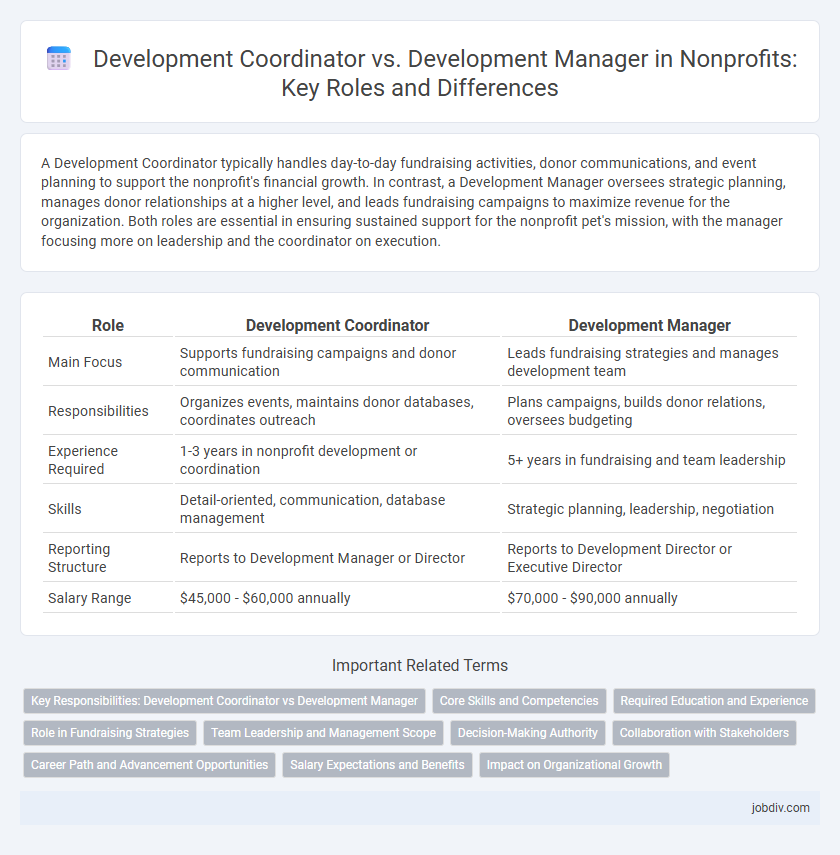Select the Experience Required row label
The width and height of the screenshot is (840, 855).
[83, 460]
